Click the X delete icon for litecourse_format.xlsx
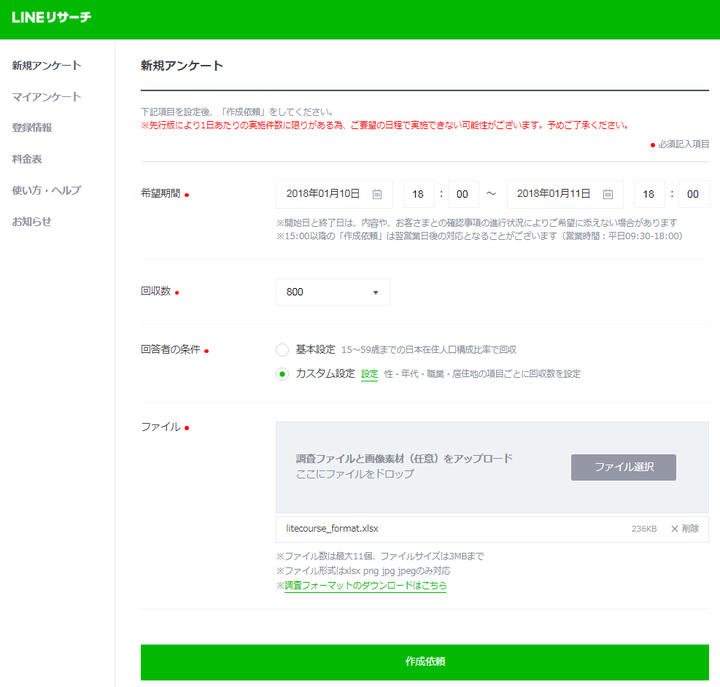The image size is (720, 687). click(x=675, y=528)
